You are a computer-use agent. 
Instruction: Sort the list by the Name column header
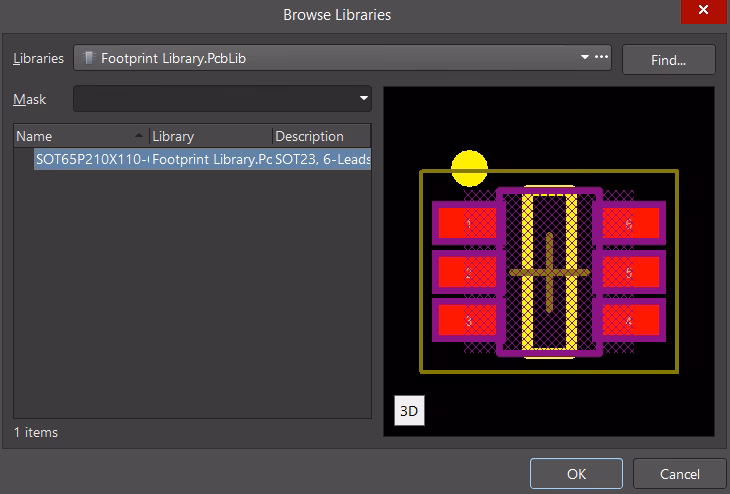pyautogui.click(x=80, y=136)
